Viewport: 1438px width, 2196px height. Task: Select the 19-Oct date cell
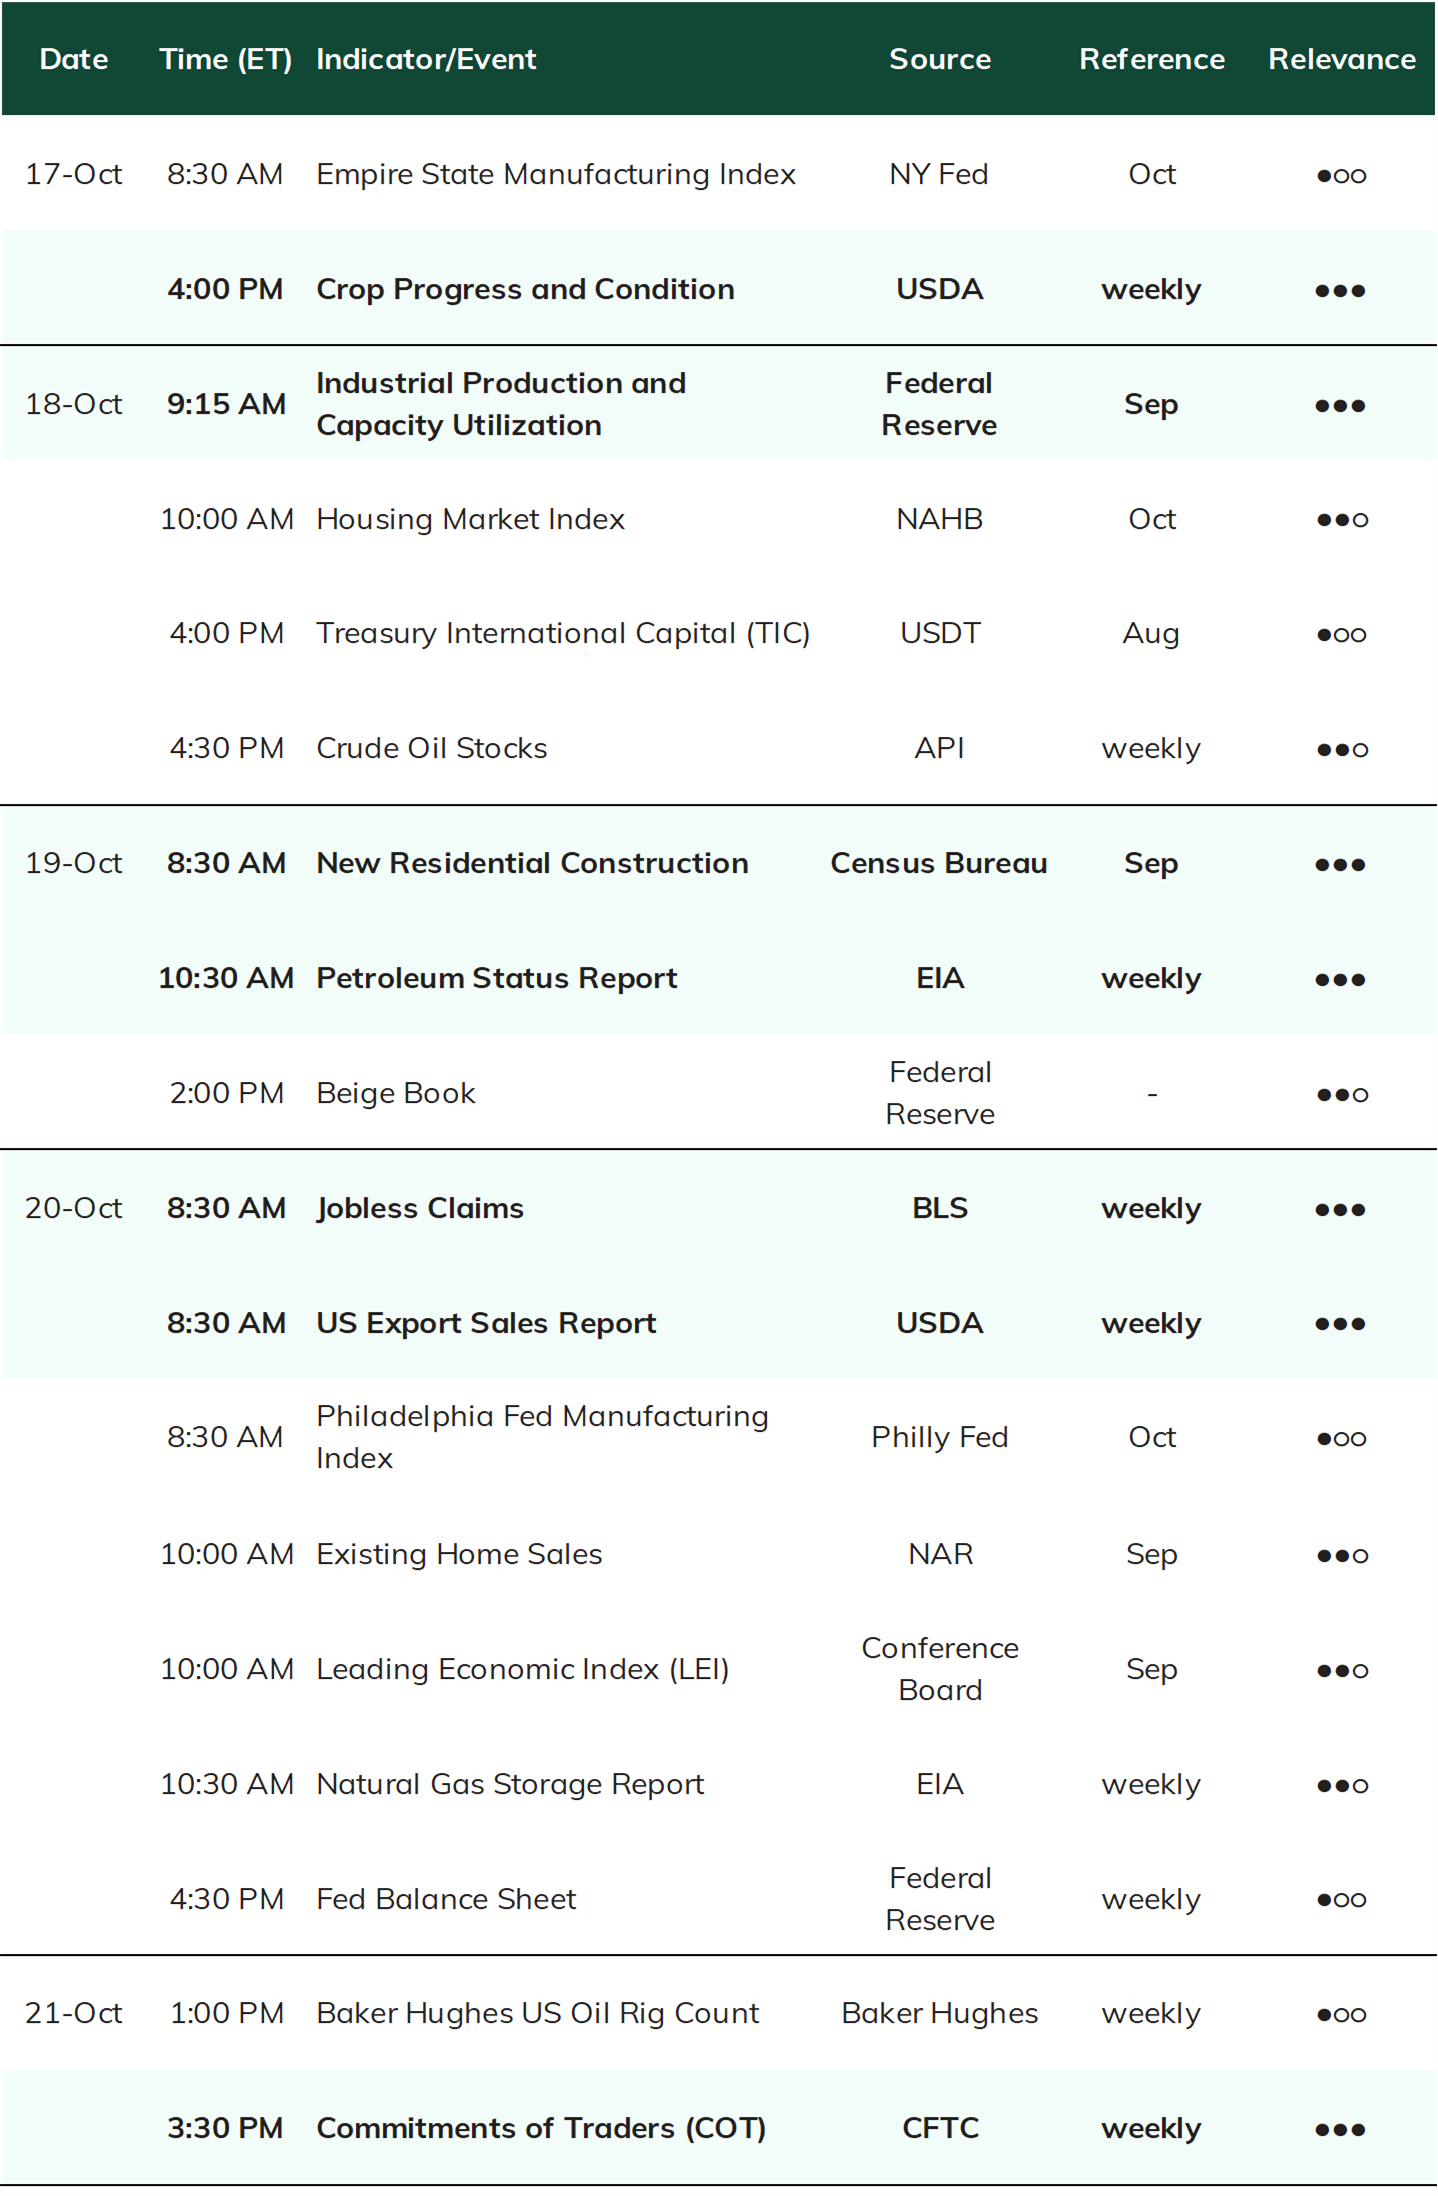pos(74,863)
